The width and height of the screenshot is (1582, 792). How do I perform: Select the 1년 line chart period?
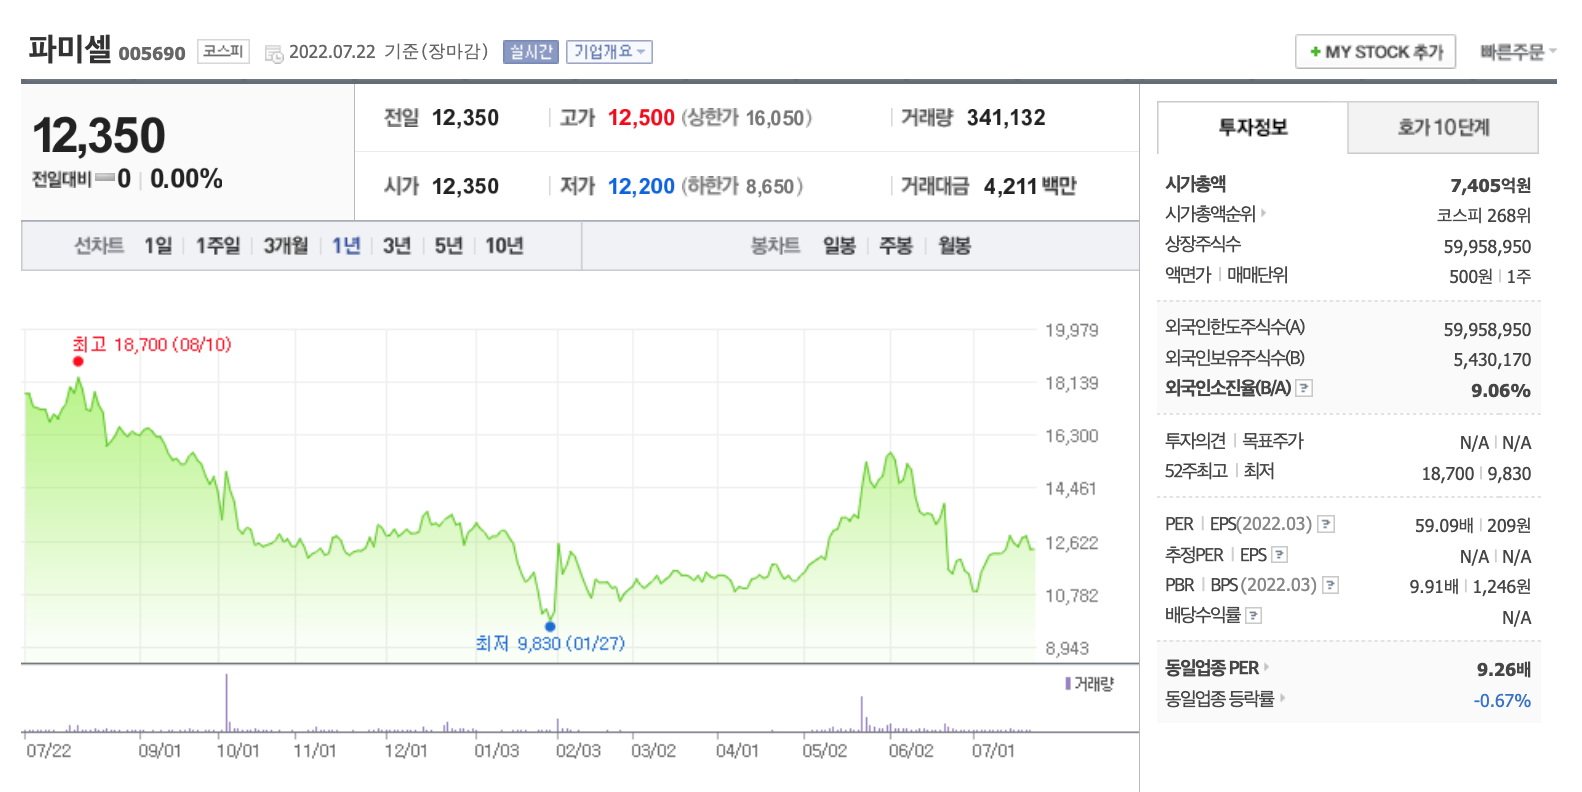coord(346,246)
